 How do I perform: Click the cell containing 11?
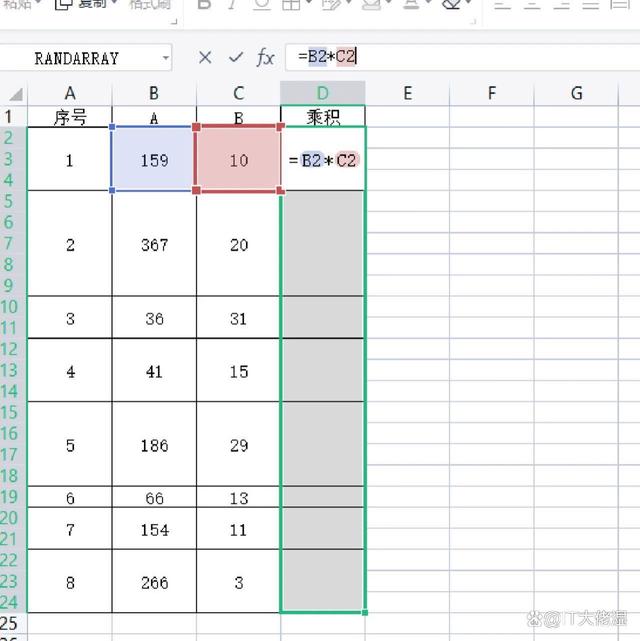coord(238,529)
